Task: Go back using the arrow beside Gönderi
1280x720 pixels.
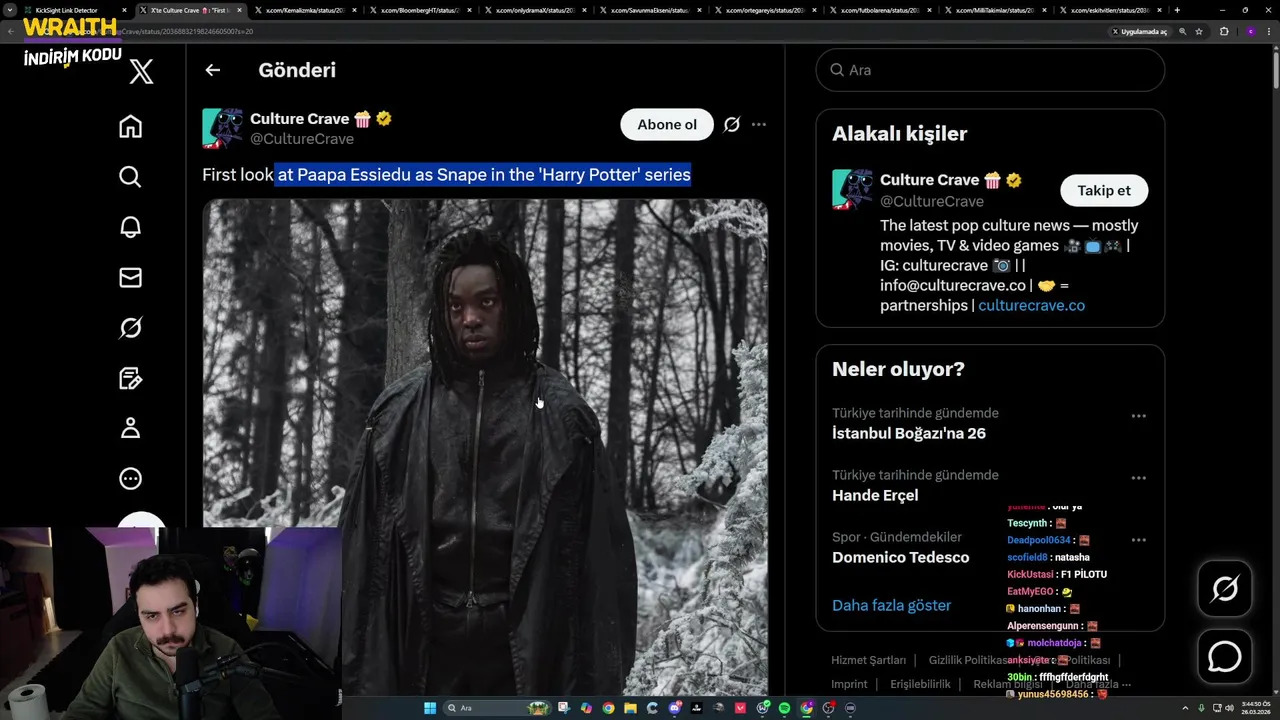Action: pos(212,70)
